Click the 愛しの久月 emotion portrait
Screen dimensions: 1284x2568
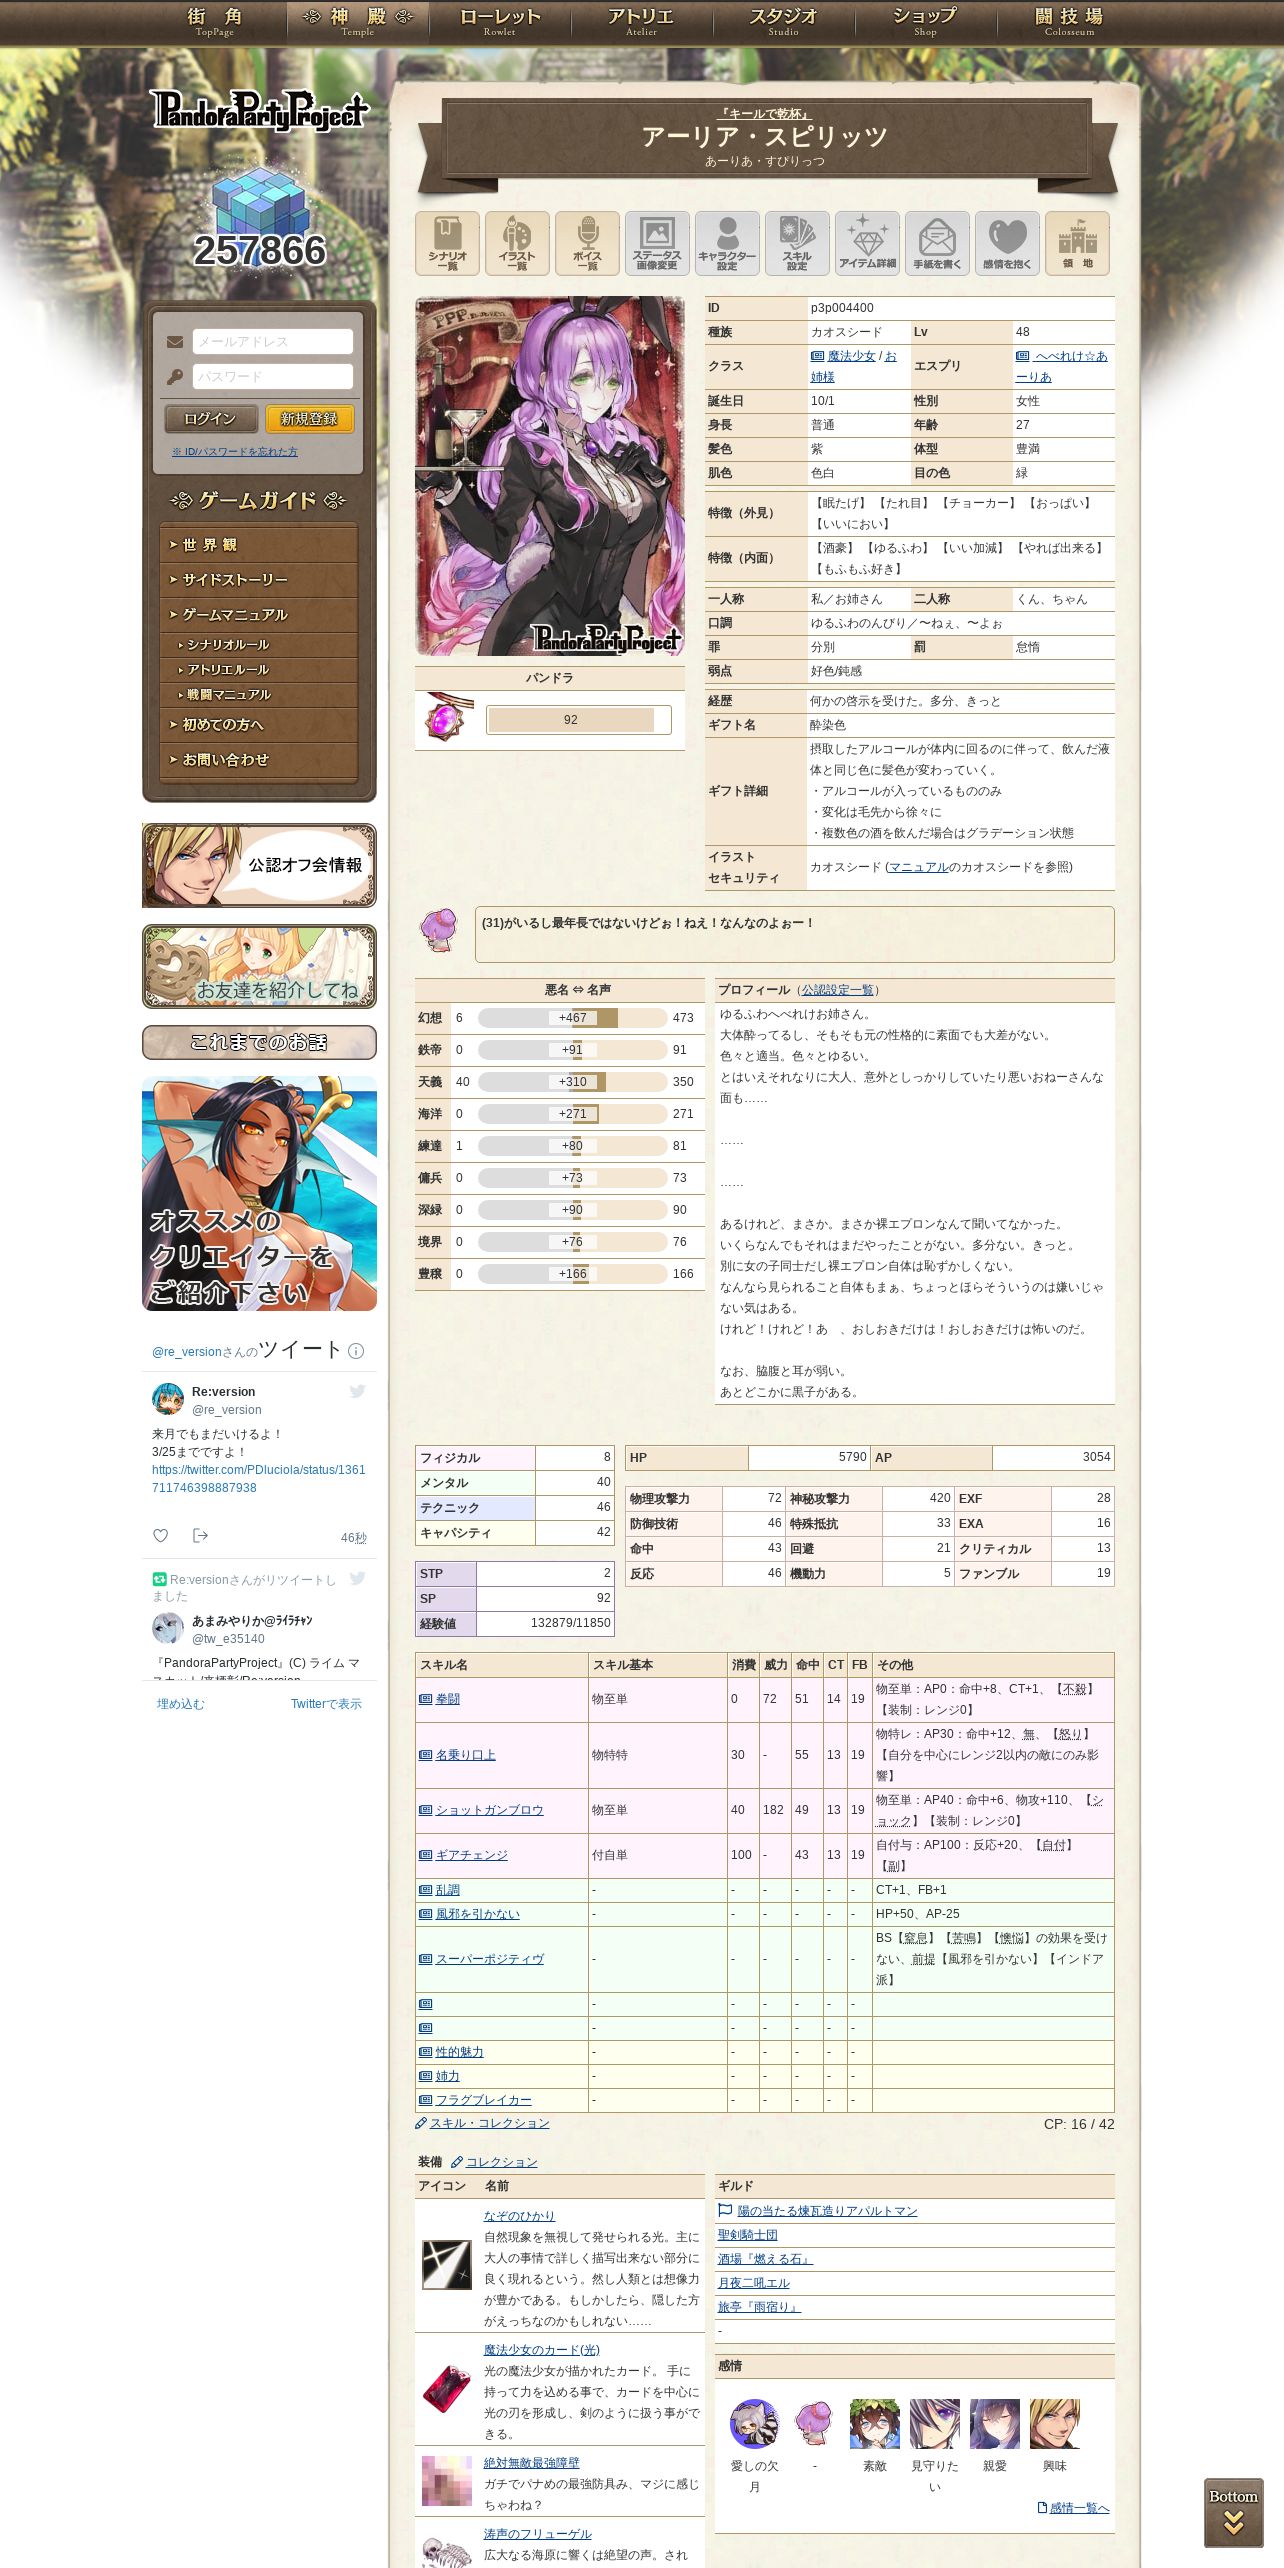point(754,2423)
